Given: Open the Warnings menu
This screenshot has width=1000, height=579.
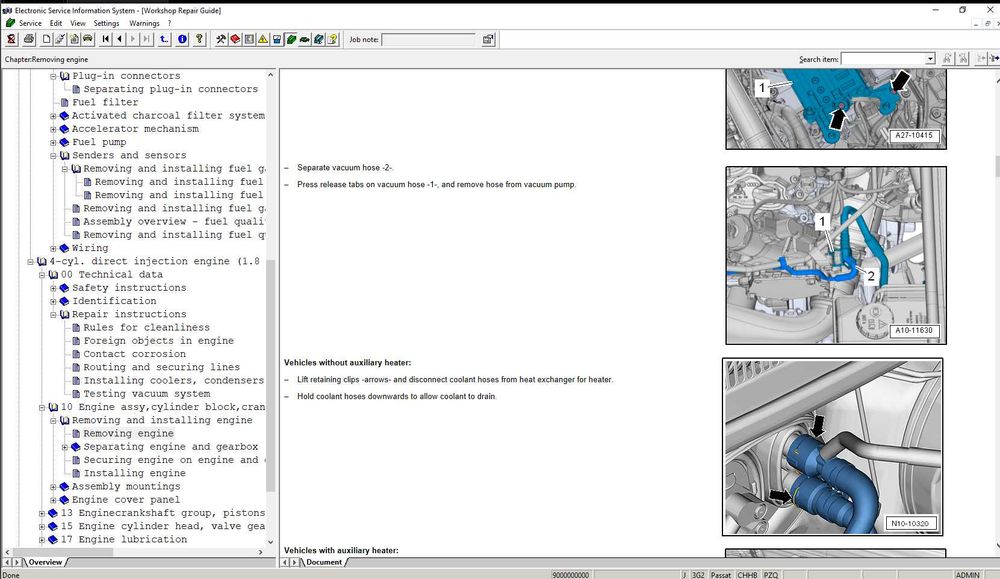Looking at the screenshot, I should [x=144, y=23].
